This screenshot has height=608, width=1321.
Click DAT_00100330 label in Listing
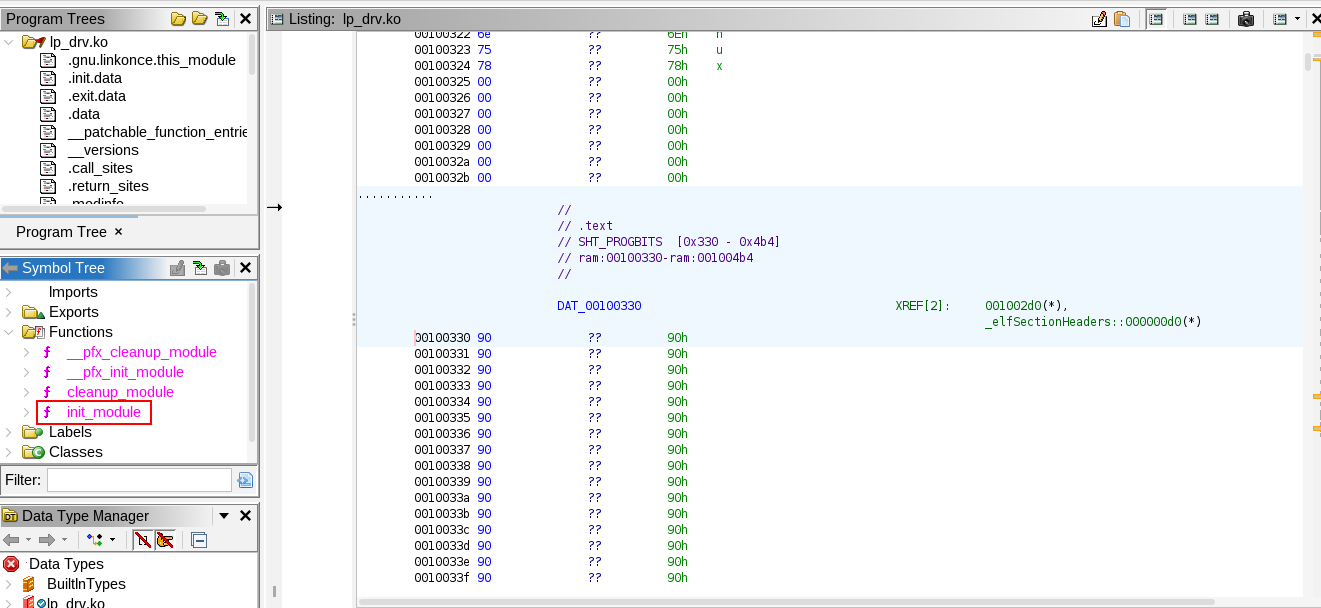coord(599,306)
